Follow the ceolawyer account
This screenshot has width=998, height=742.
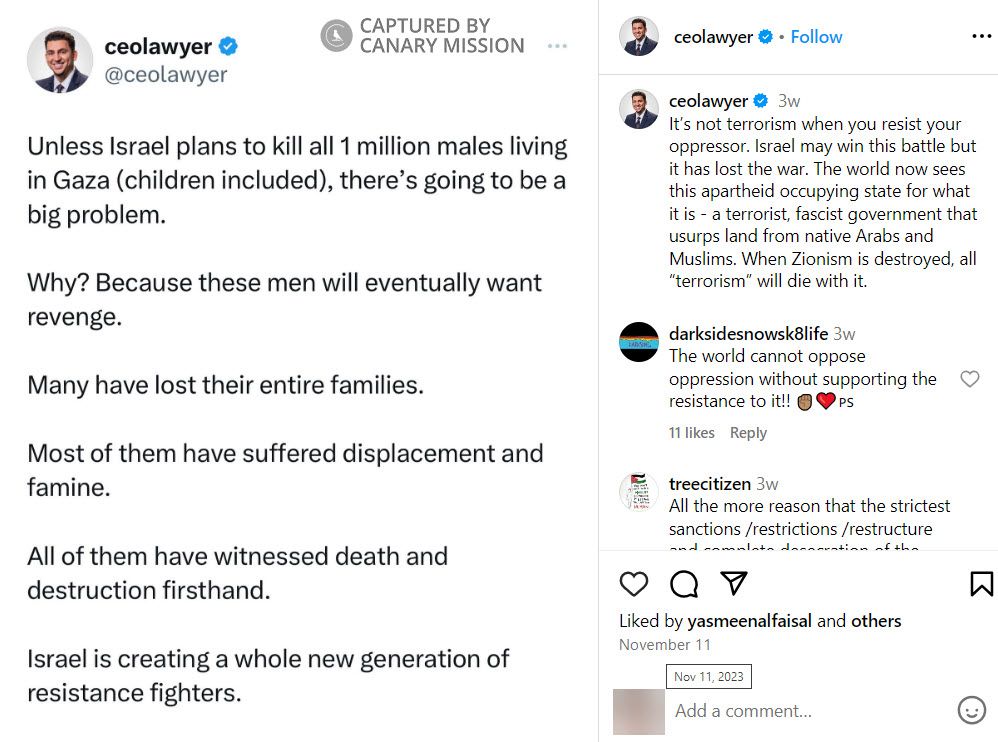pyautogui.click(x=816, y=37)
